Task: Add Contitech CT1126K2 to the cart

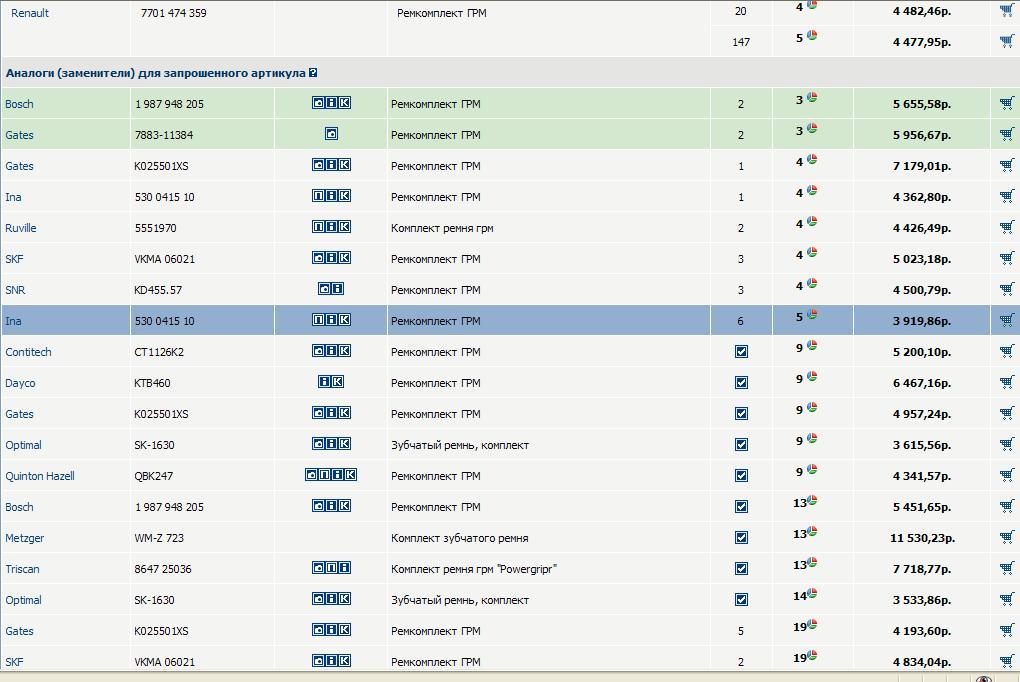Action: [1006, 351]
